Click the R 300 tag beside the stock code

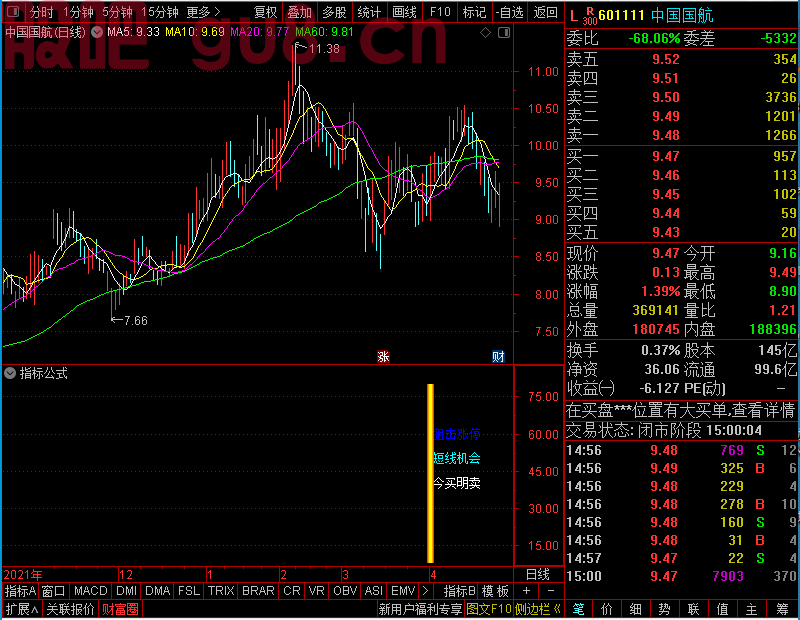[589, 16]
